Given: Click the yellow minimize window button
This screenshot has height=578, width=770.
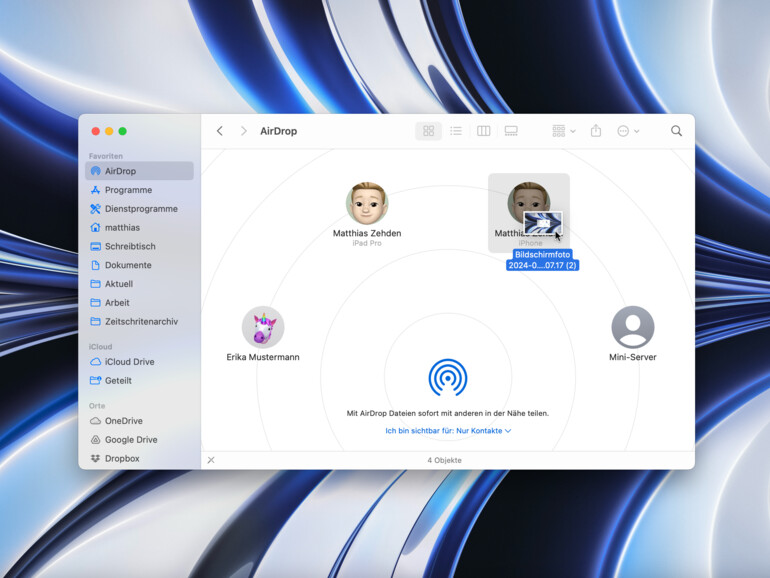Looking at the screenshot, I should pos(109,131).
